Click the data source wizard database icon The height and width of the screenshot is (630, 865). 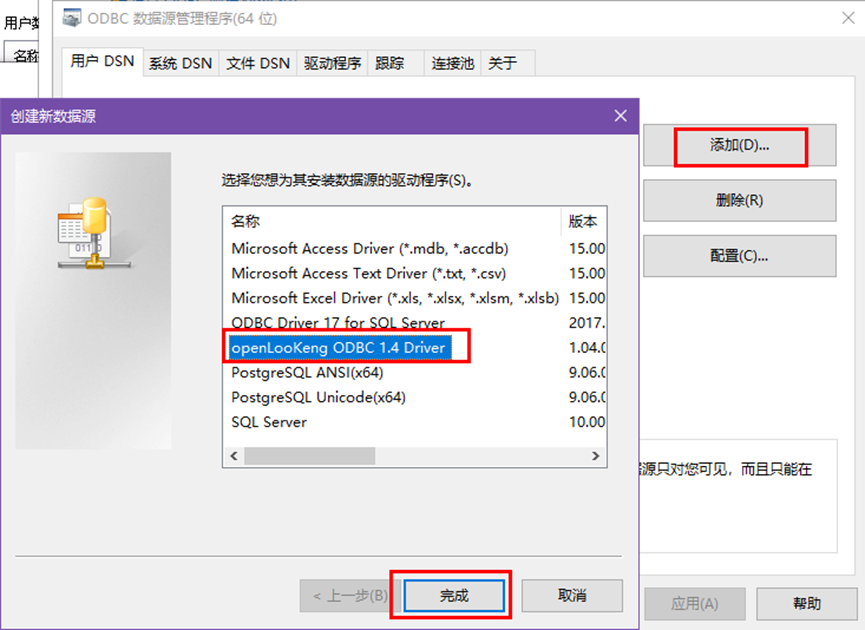[93, 233]
